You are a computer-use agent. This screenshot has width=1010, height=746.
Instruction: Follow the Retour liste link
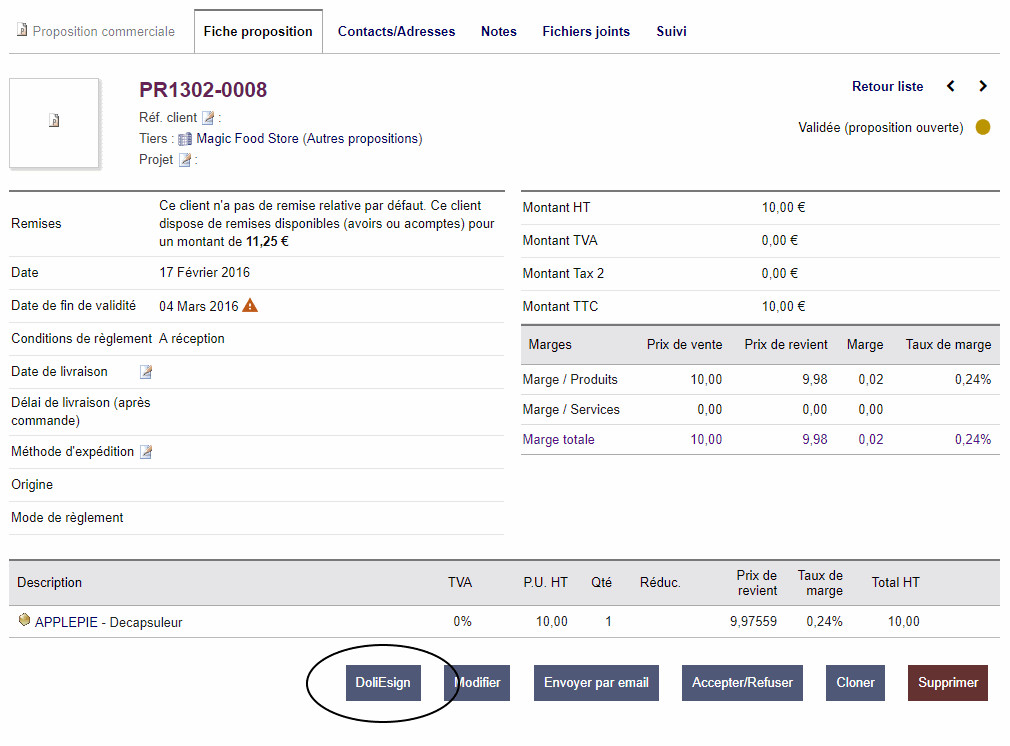[x=887, y=87]
